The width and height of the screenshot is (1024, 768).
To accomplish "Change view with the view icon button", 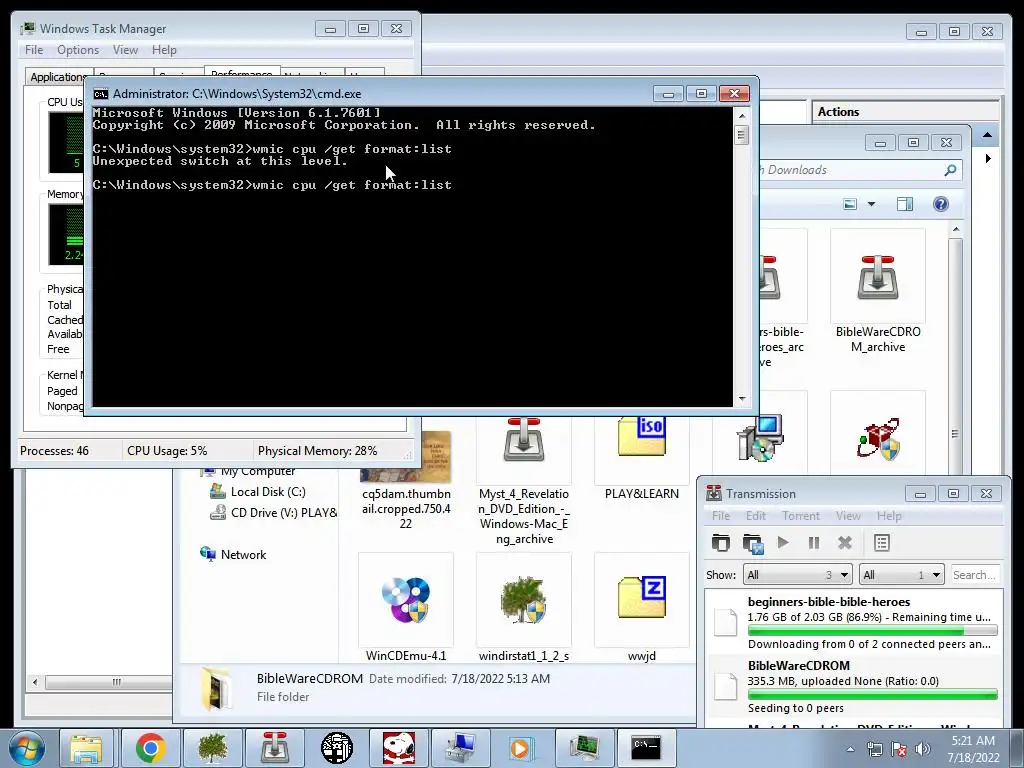I will pos(850,204).
